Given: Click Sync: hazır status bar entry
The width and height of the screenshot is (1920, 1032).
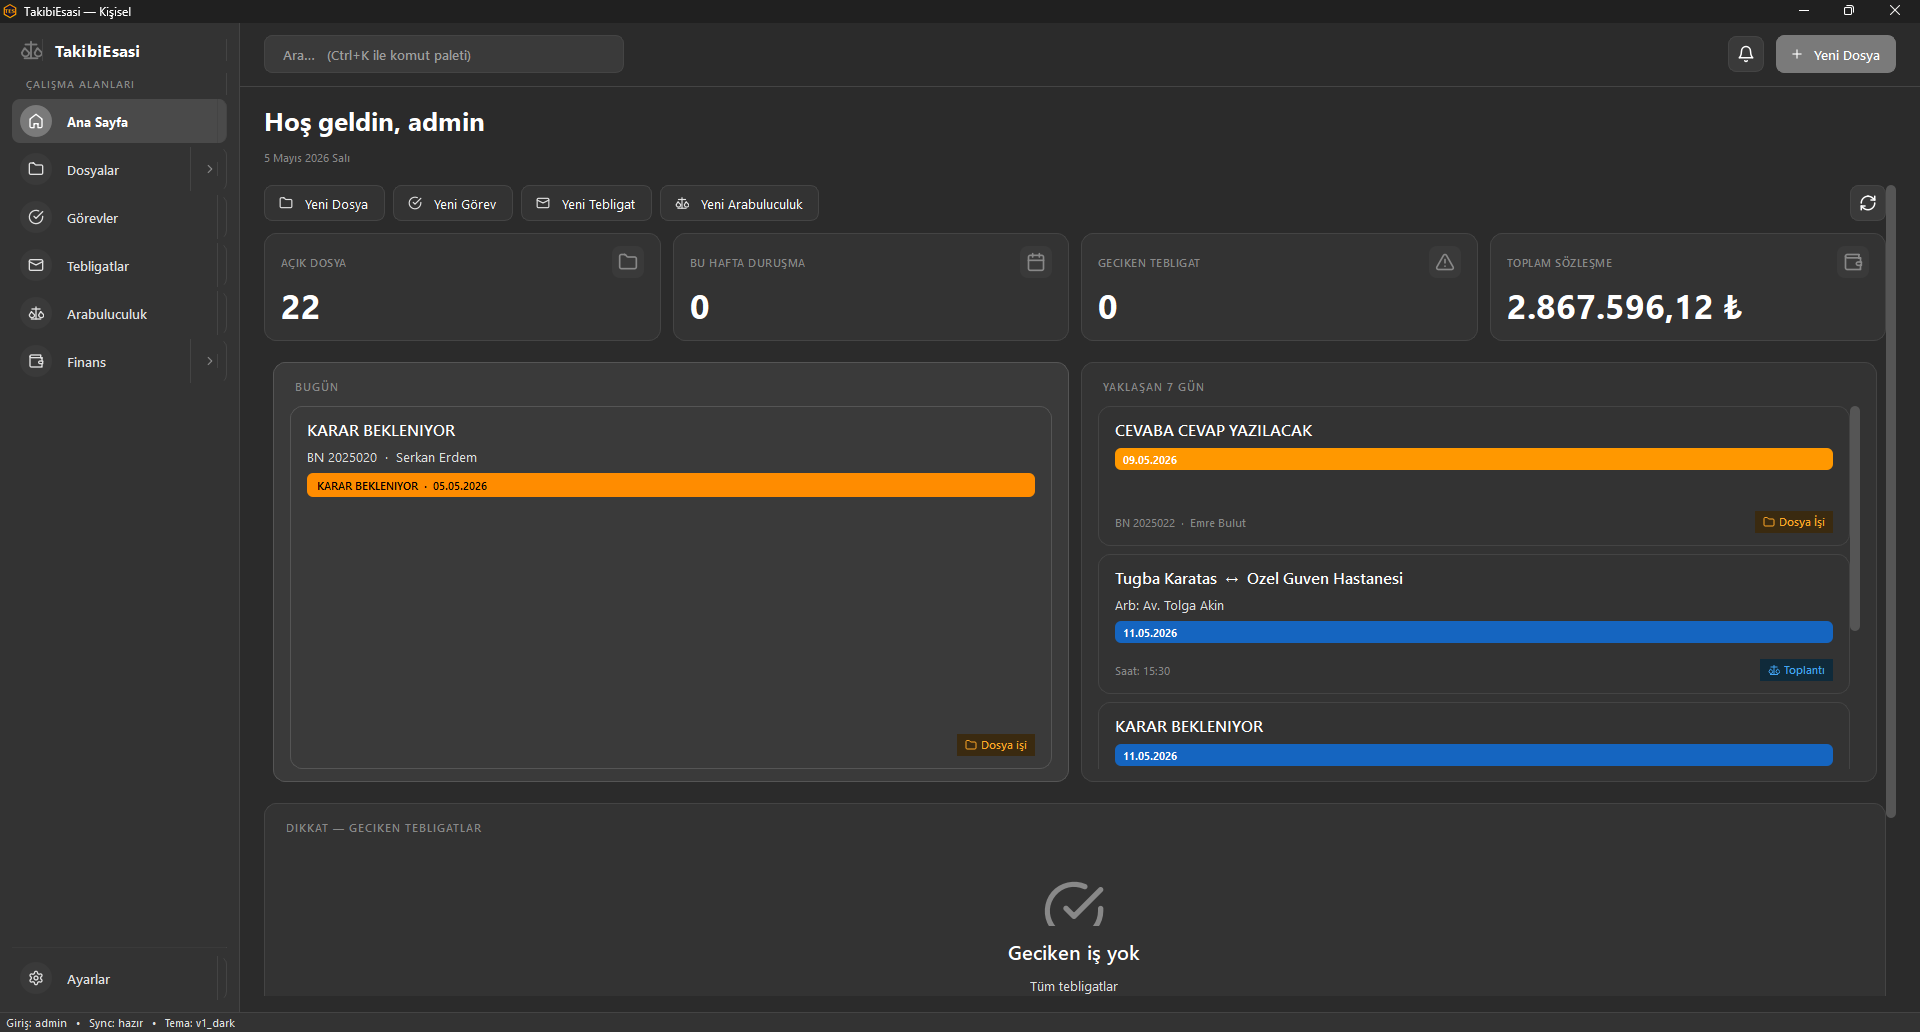Looking at the screenshot, I should tap(116, 1023).
